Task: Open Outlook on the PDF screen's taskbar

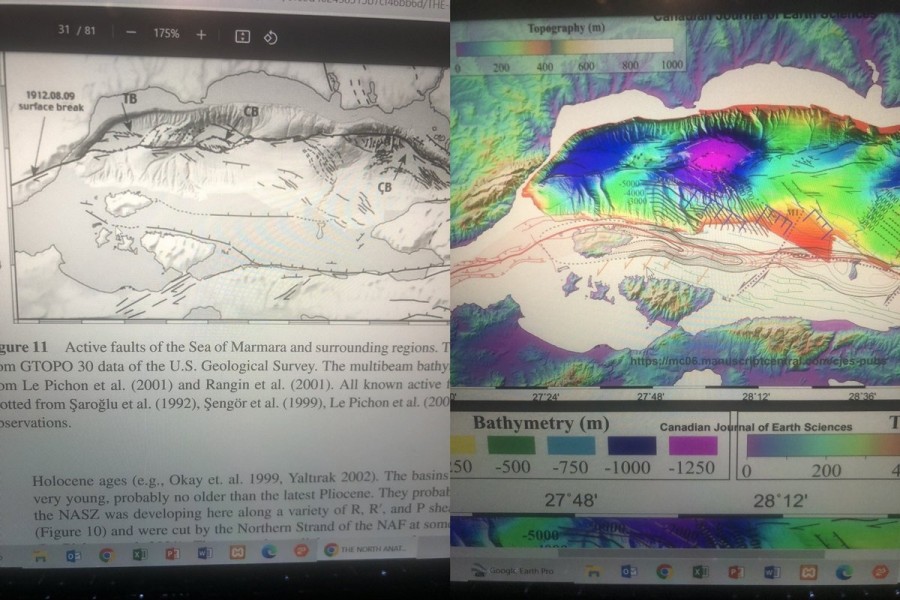Action: click(x=73, y=553)
